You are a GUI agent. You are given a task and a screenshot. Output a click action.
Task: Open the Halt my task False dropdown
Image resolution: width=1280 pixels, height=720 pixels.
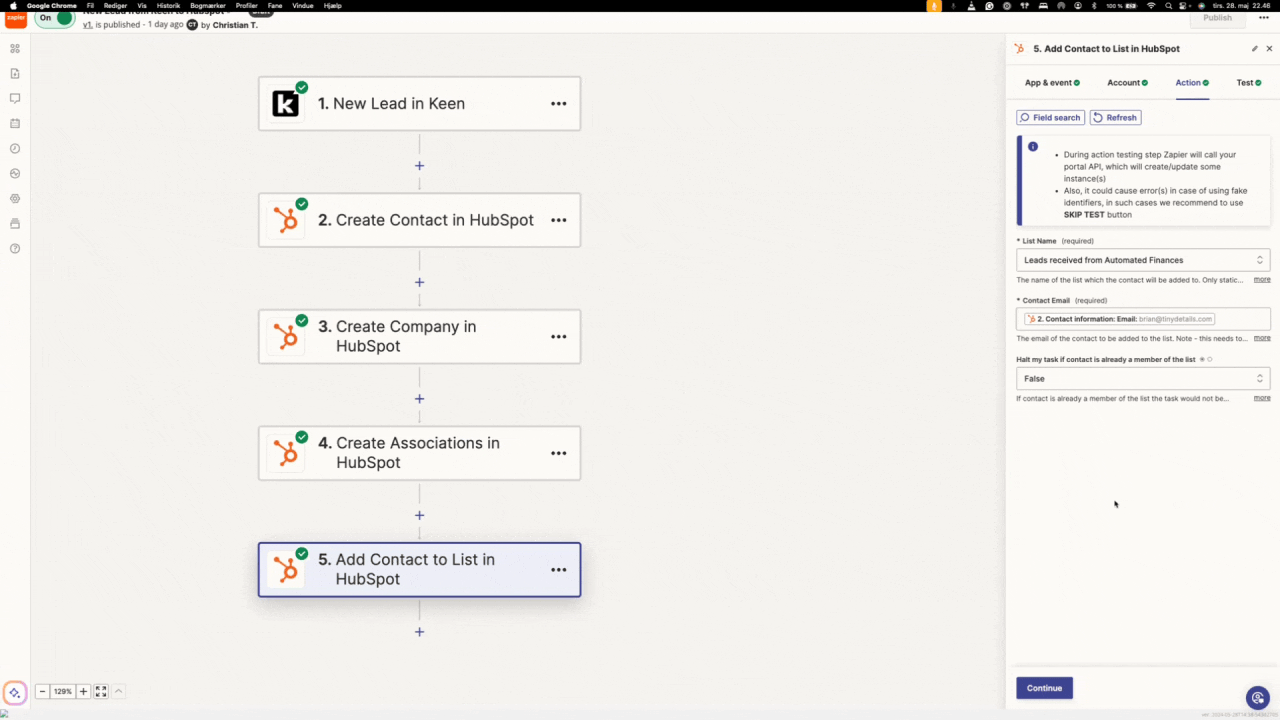(x=1143, y=379)
